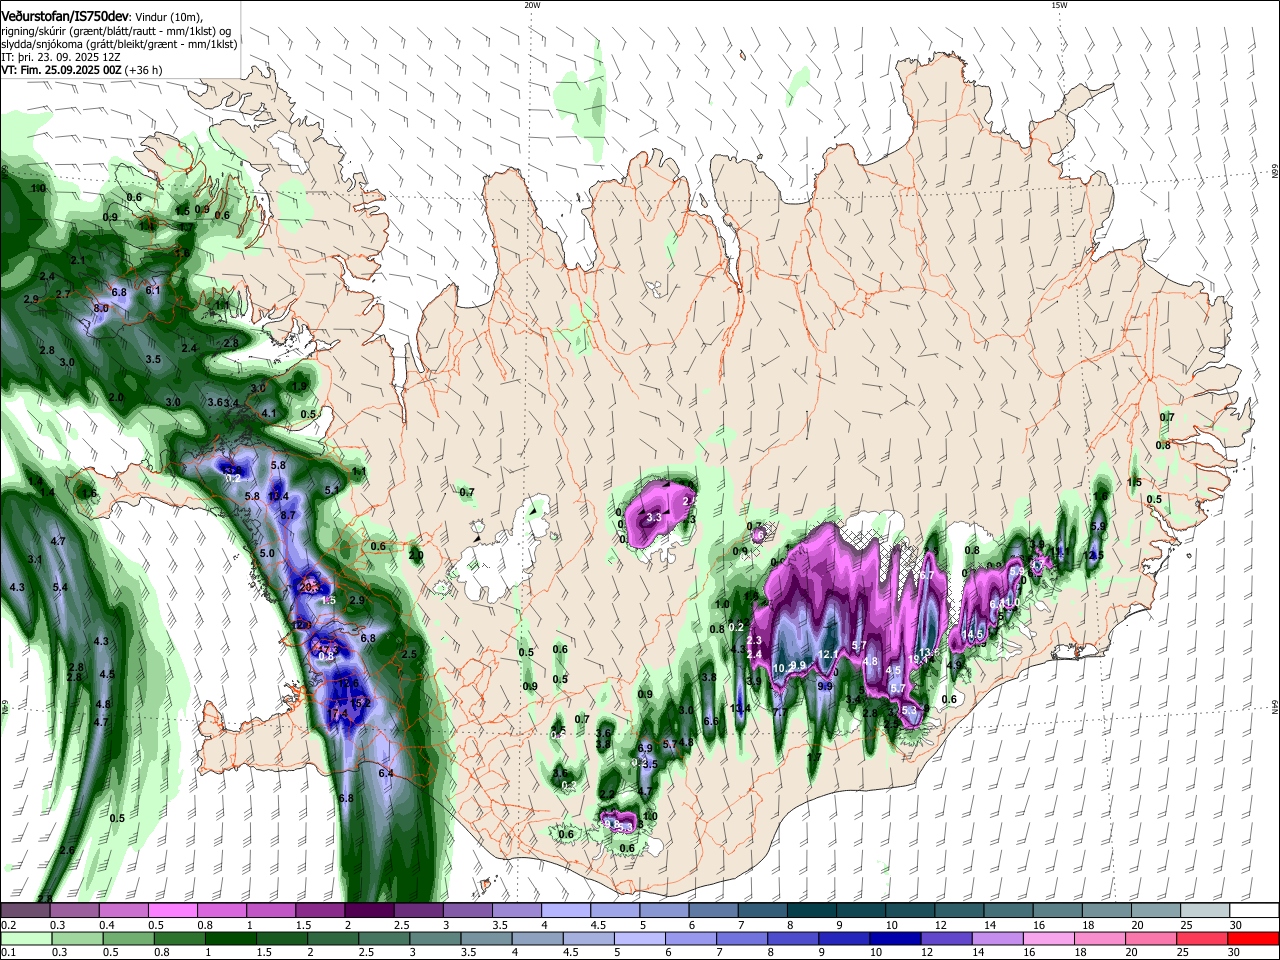Click the 4.9 precipitation value
Viewport: 1280px width, 960px height.
pos(955,664)
